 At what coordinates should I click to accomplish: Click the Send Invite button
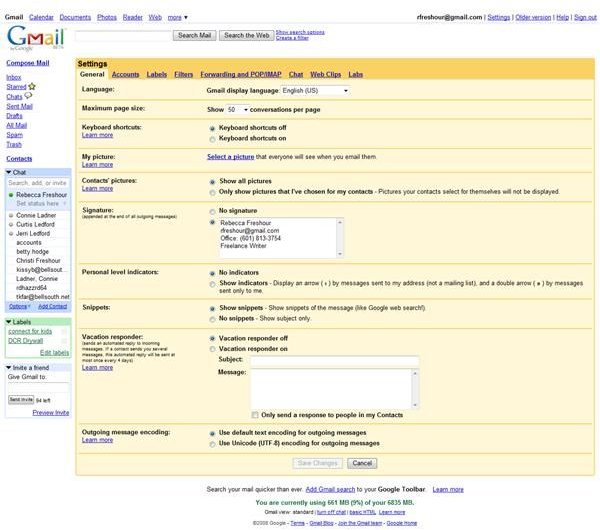coord(21,400)
